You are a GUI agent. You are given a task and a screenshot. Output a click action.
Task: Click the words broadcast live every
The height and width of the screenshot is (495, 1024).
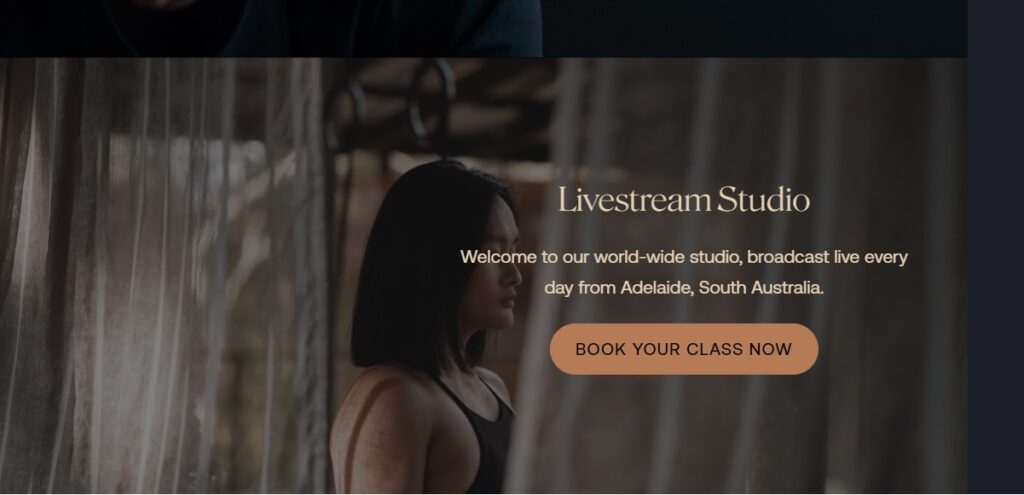pos(827,257)
